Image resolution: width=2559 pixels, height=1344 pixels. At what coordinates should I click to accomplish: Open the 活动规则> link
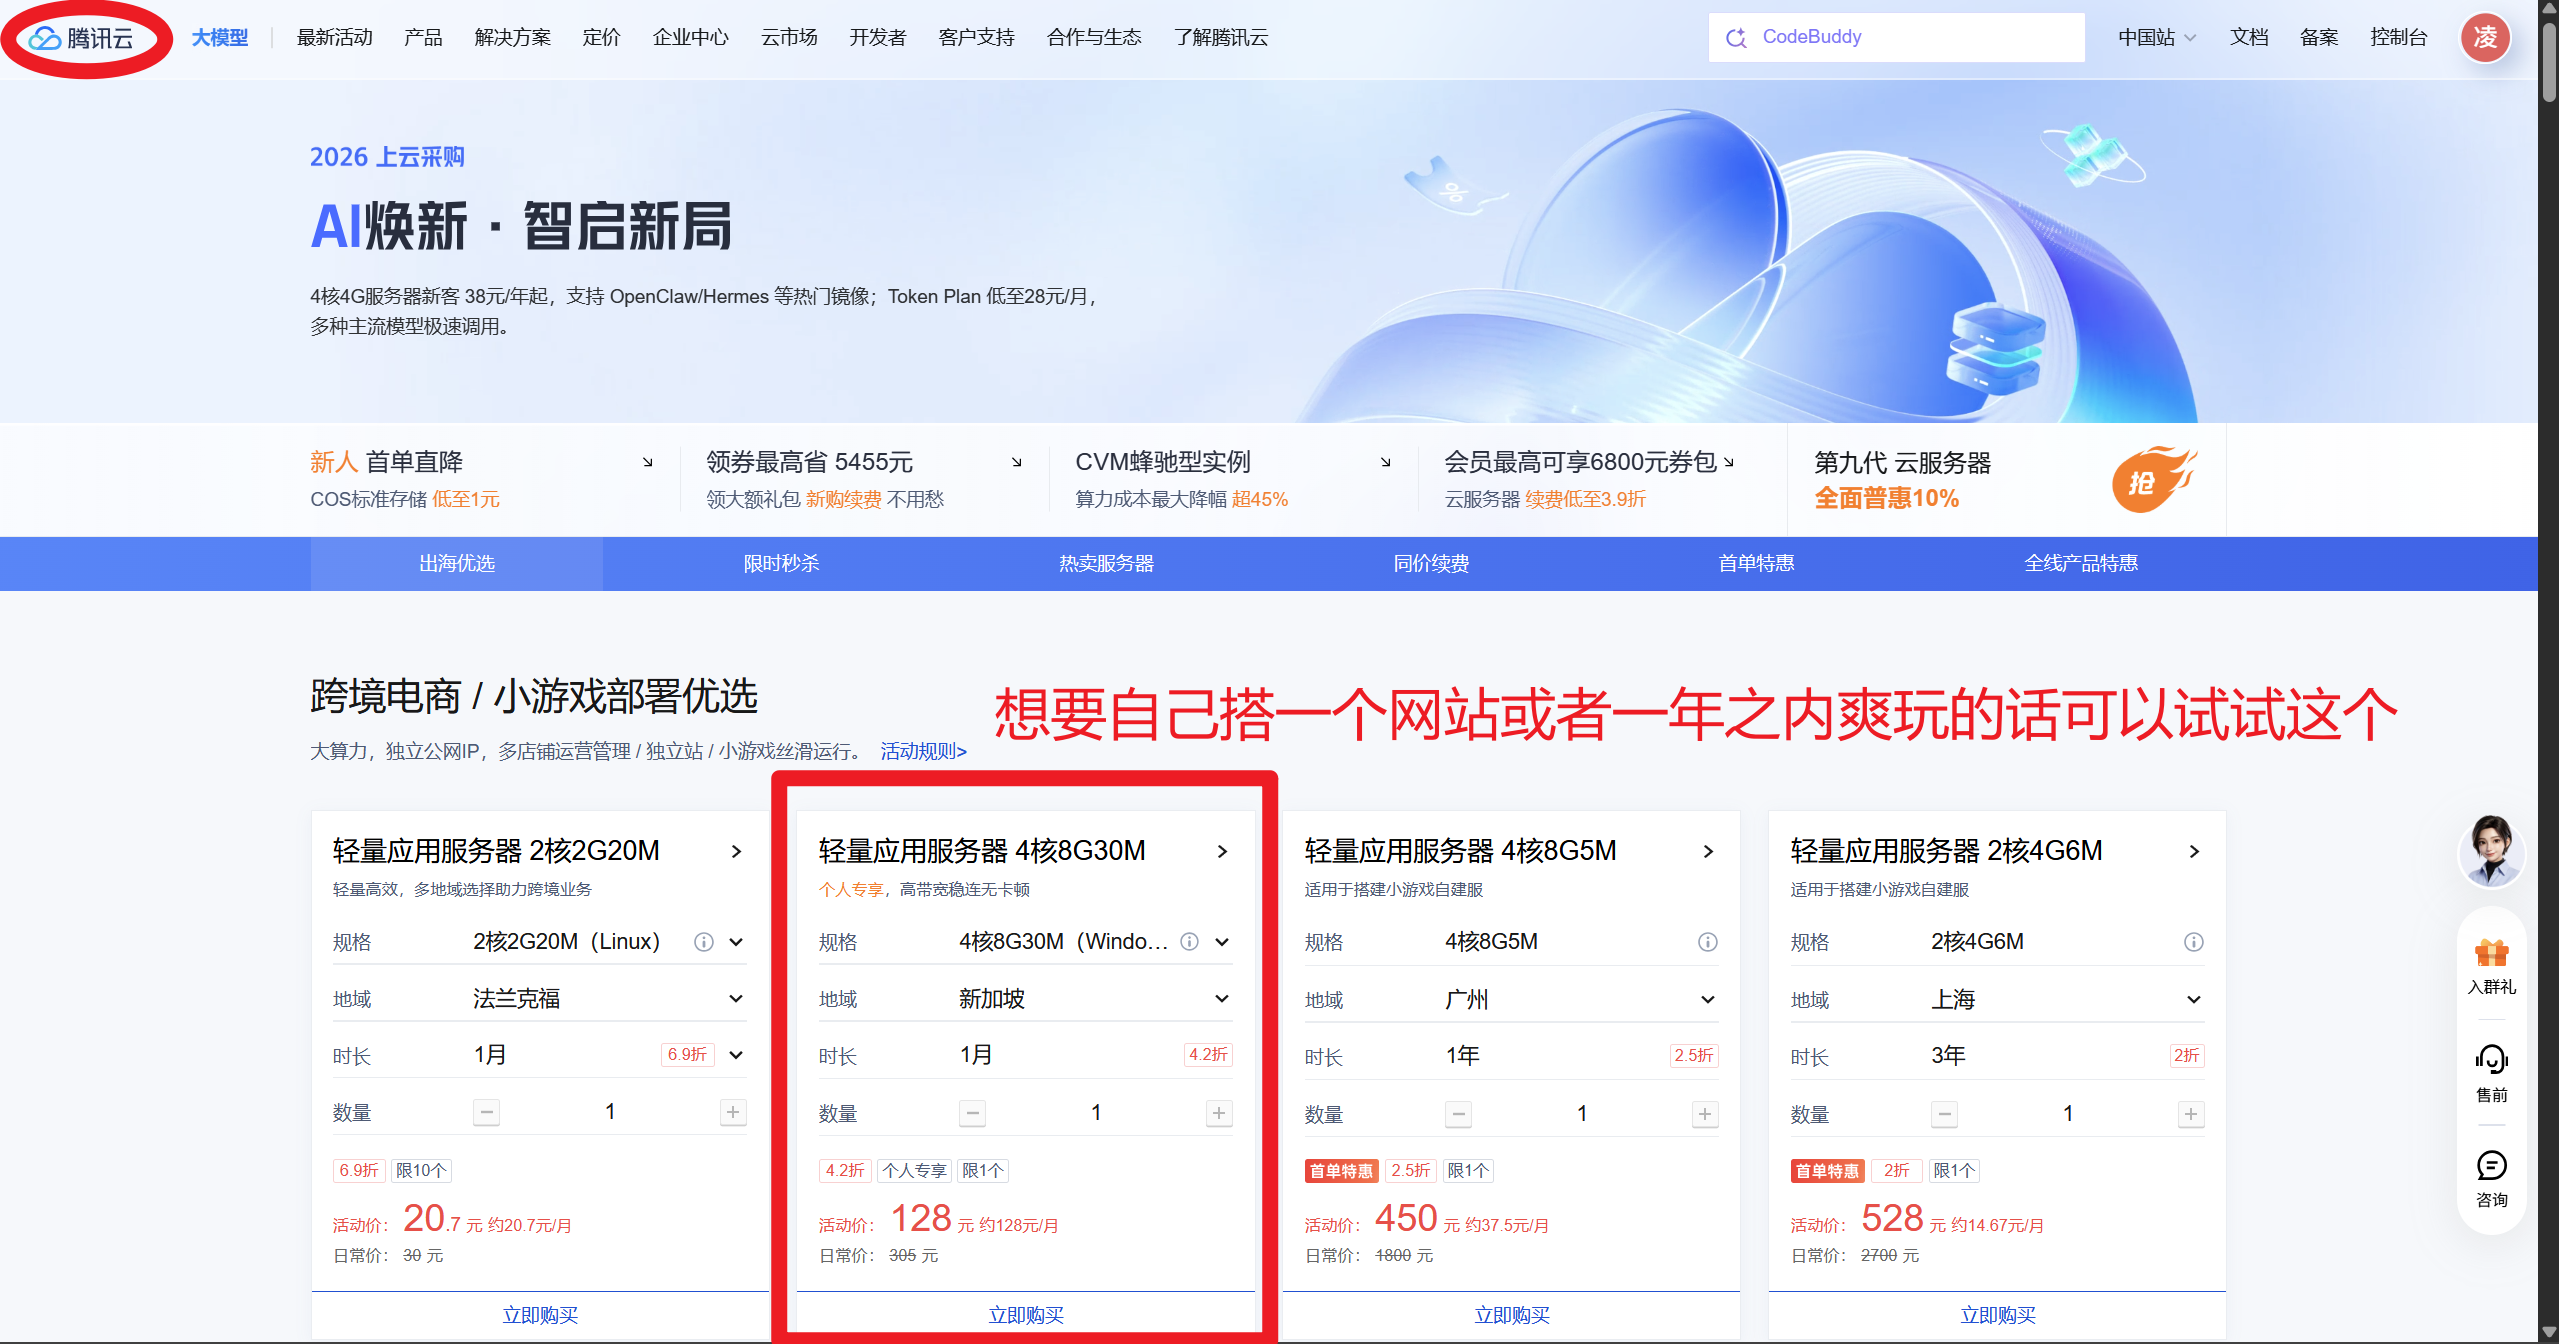tap(923, 751)
